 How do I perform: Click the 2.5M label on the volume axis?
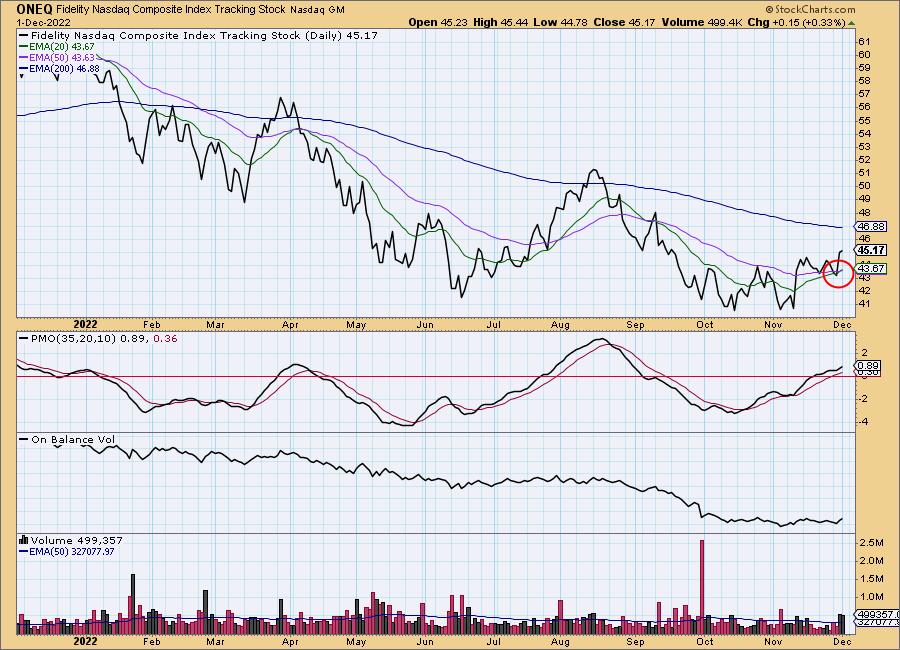(x=871, y=543)
